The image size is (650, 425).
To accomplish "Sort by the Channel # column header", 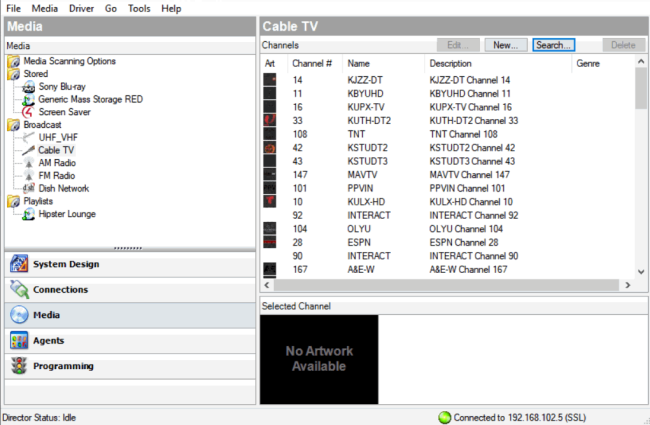I will coord(314,63).
